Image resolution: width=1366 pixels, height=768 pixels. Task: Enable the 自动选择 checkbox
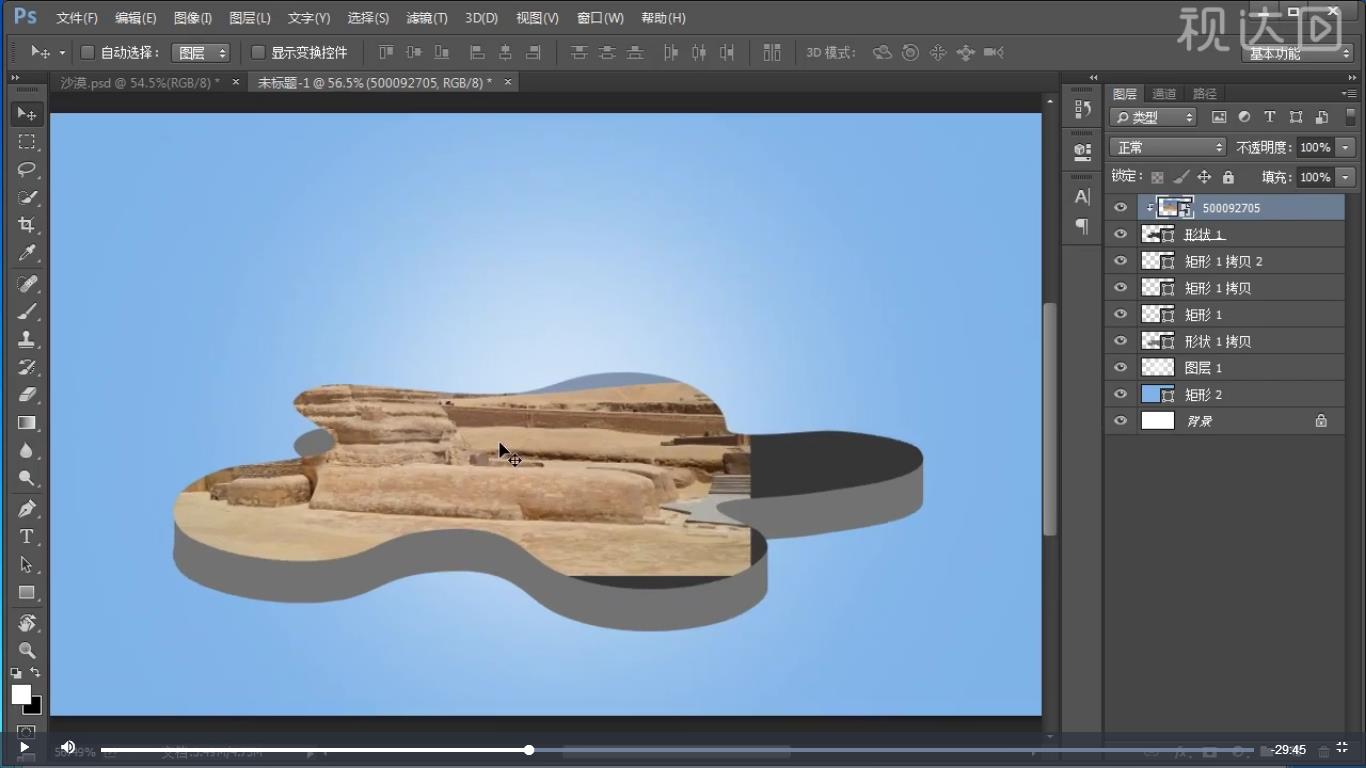click(87, 52)
